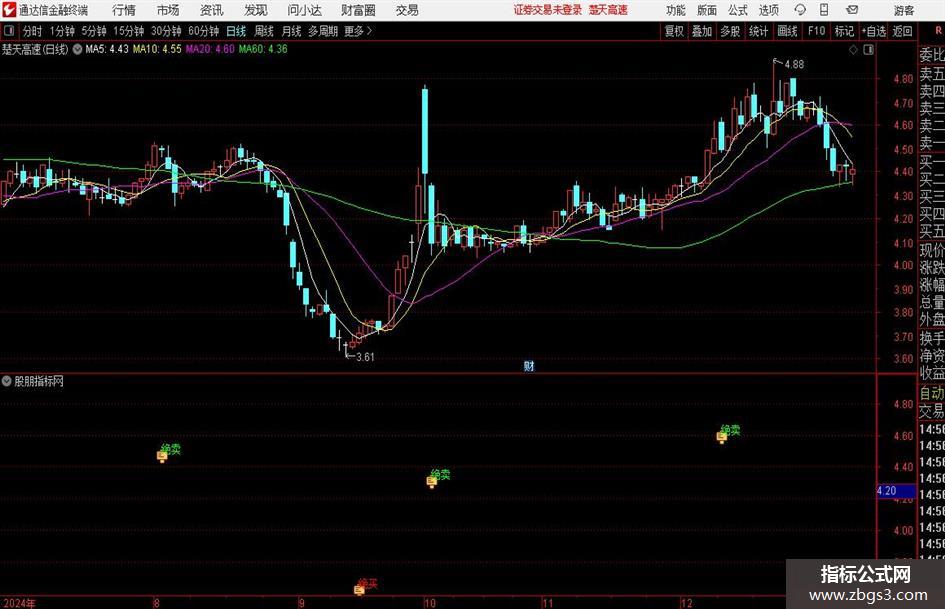The height and width of the screenshot is (609, 945).
Task: Open F10 company info
Action: pos(816,31)
